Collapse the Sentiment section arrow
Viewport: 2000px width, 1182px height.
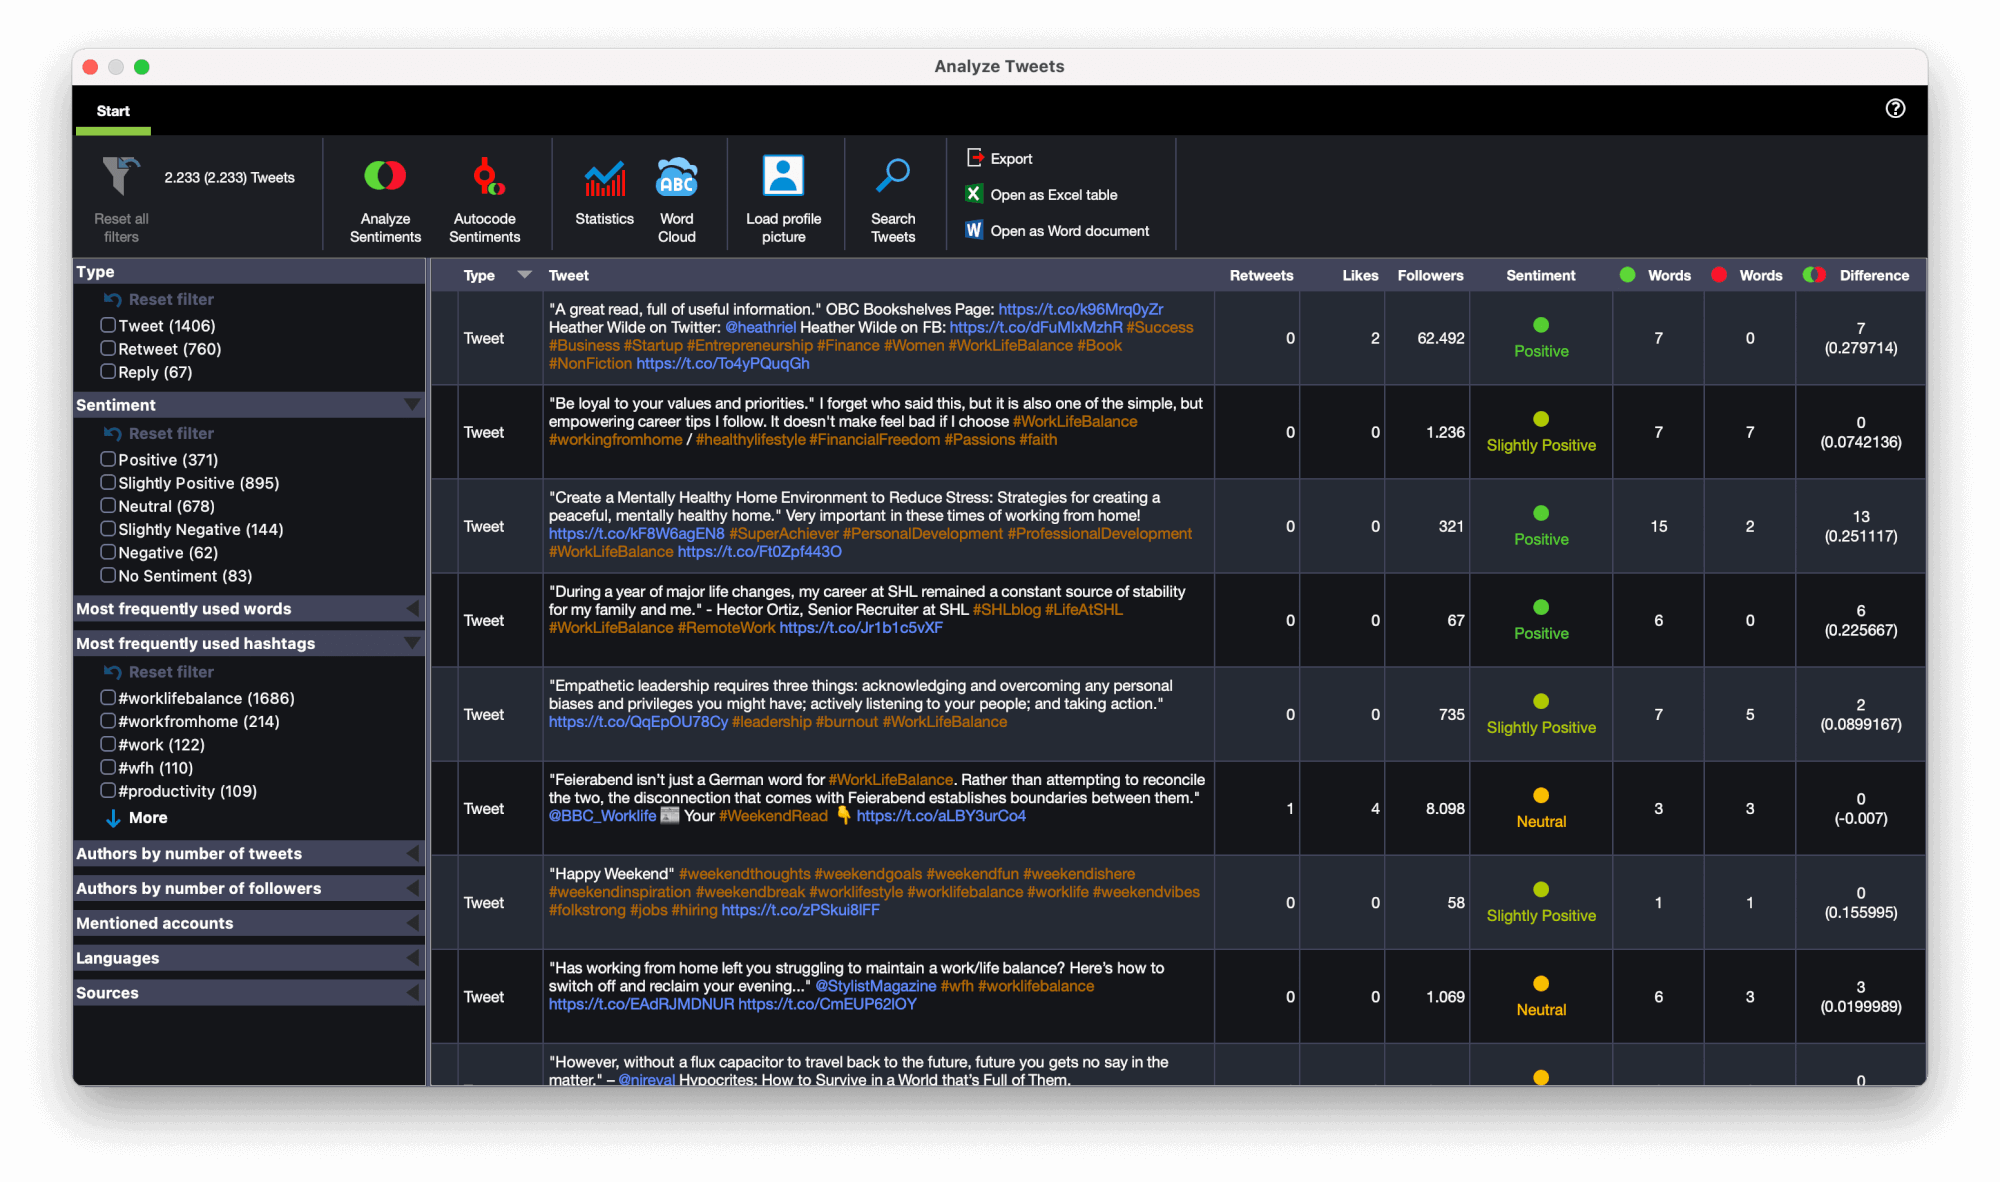[411, 405]
